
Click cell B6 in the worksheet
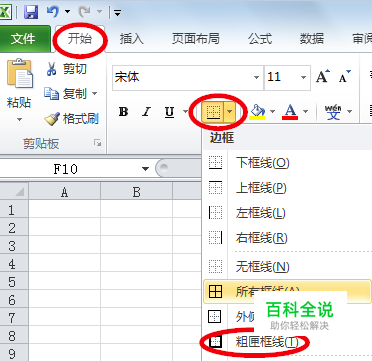click(x=136, y=300)
